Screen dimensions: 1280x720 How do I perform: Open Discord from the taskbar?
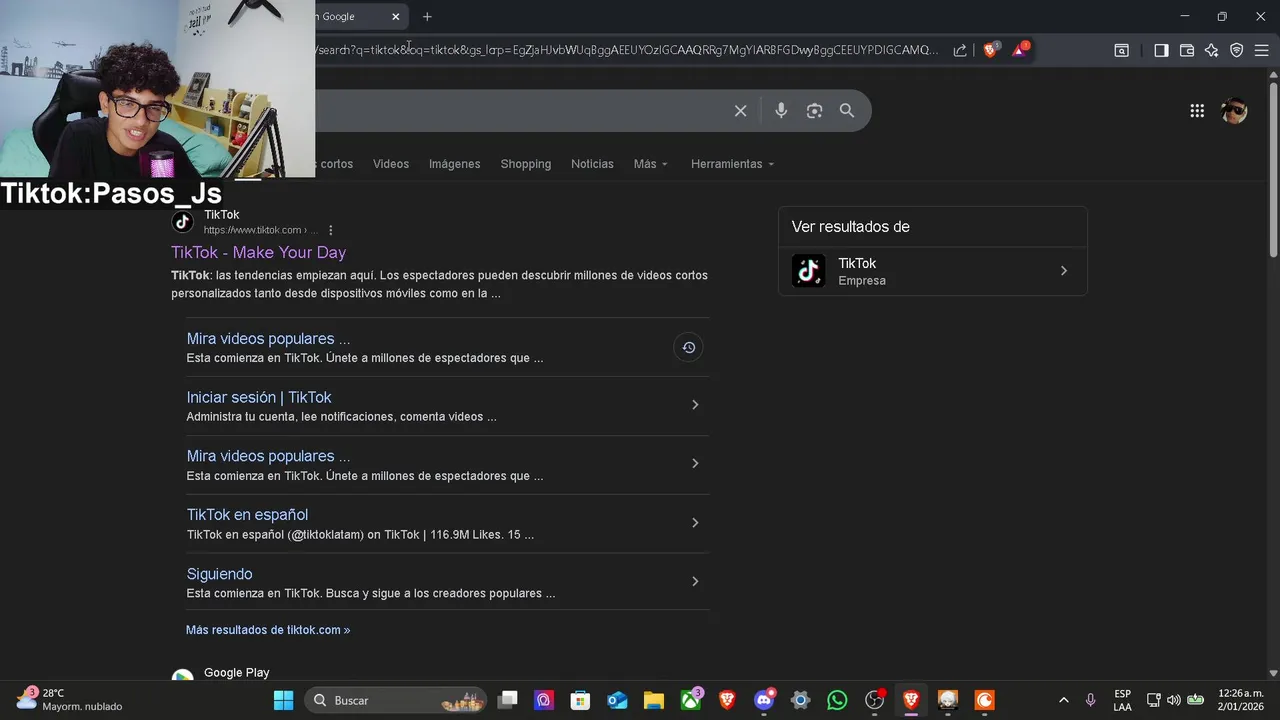coord(764,700)
